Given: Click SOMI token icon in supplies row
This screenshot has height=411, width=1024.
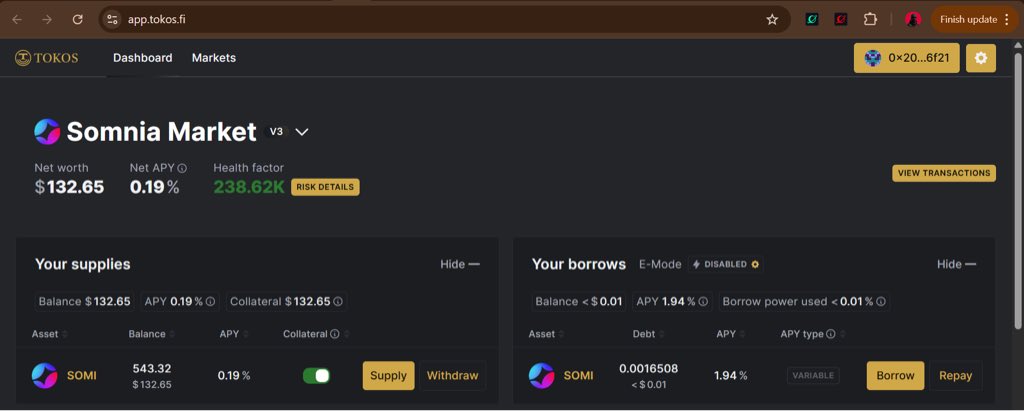Looking at the screenshot, I should pyautogui.click(x=44, y=376).
